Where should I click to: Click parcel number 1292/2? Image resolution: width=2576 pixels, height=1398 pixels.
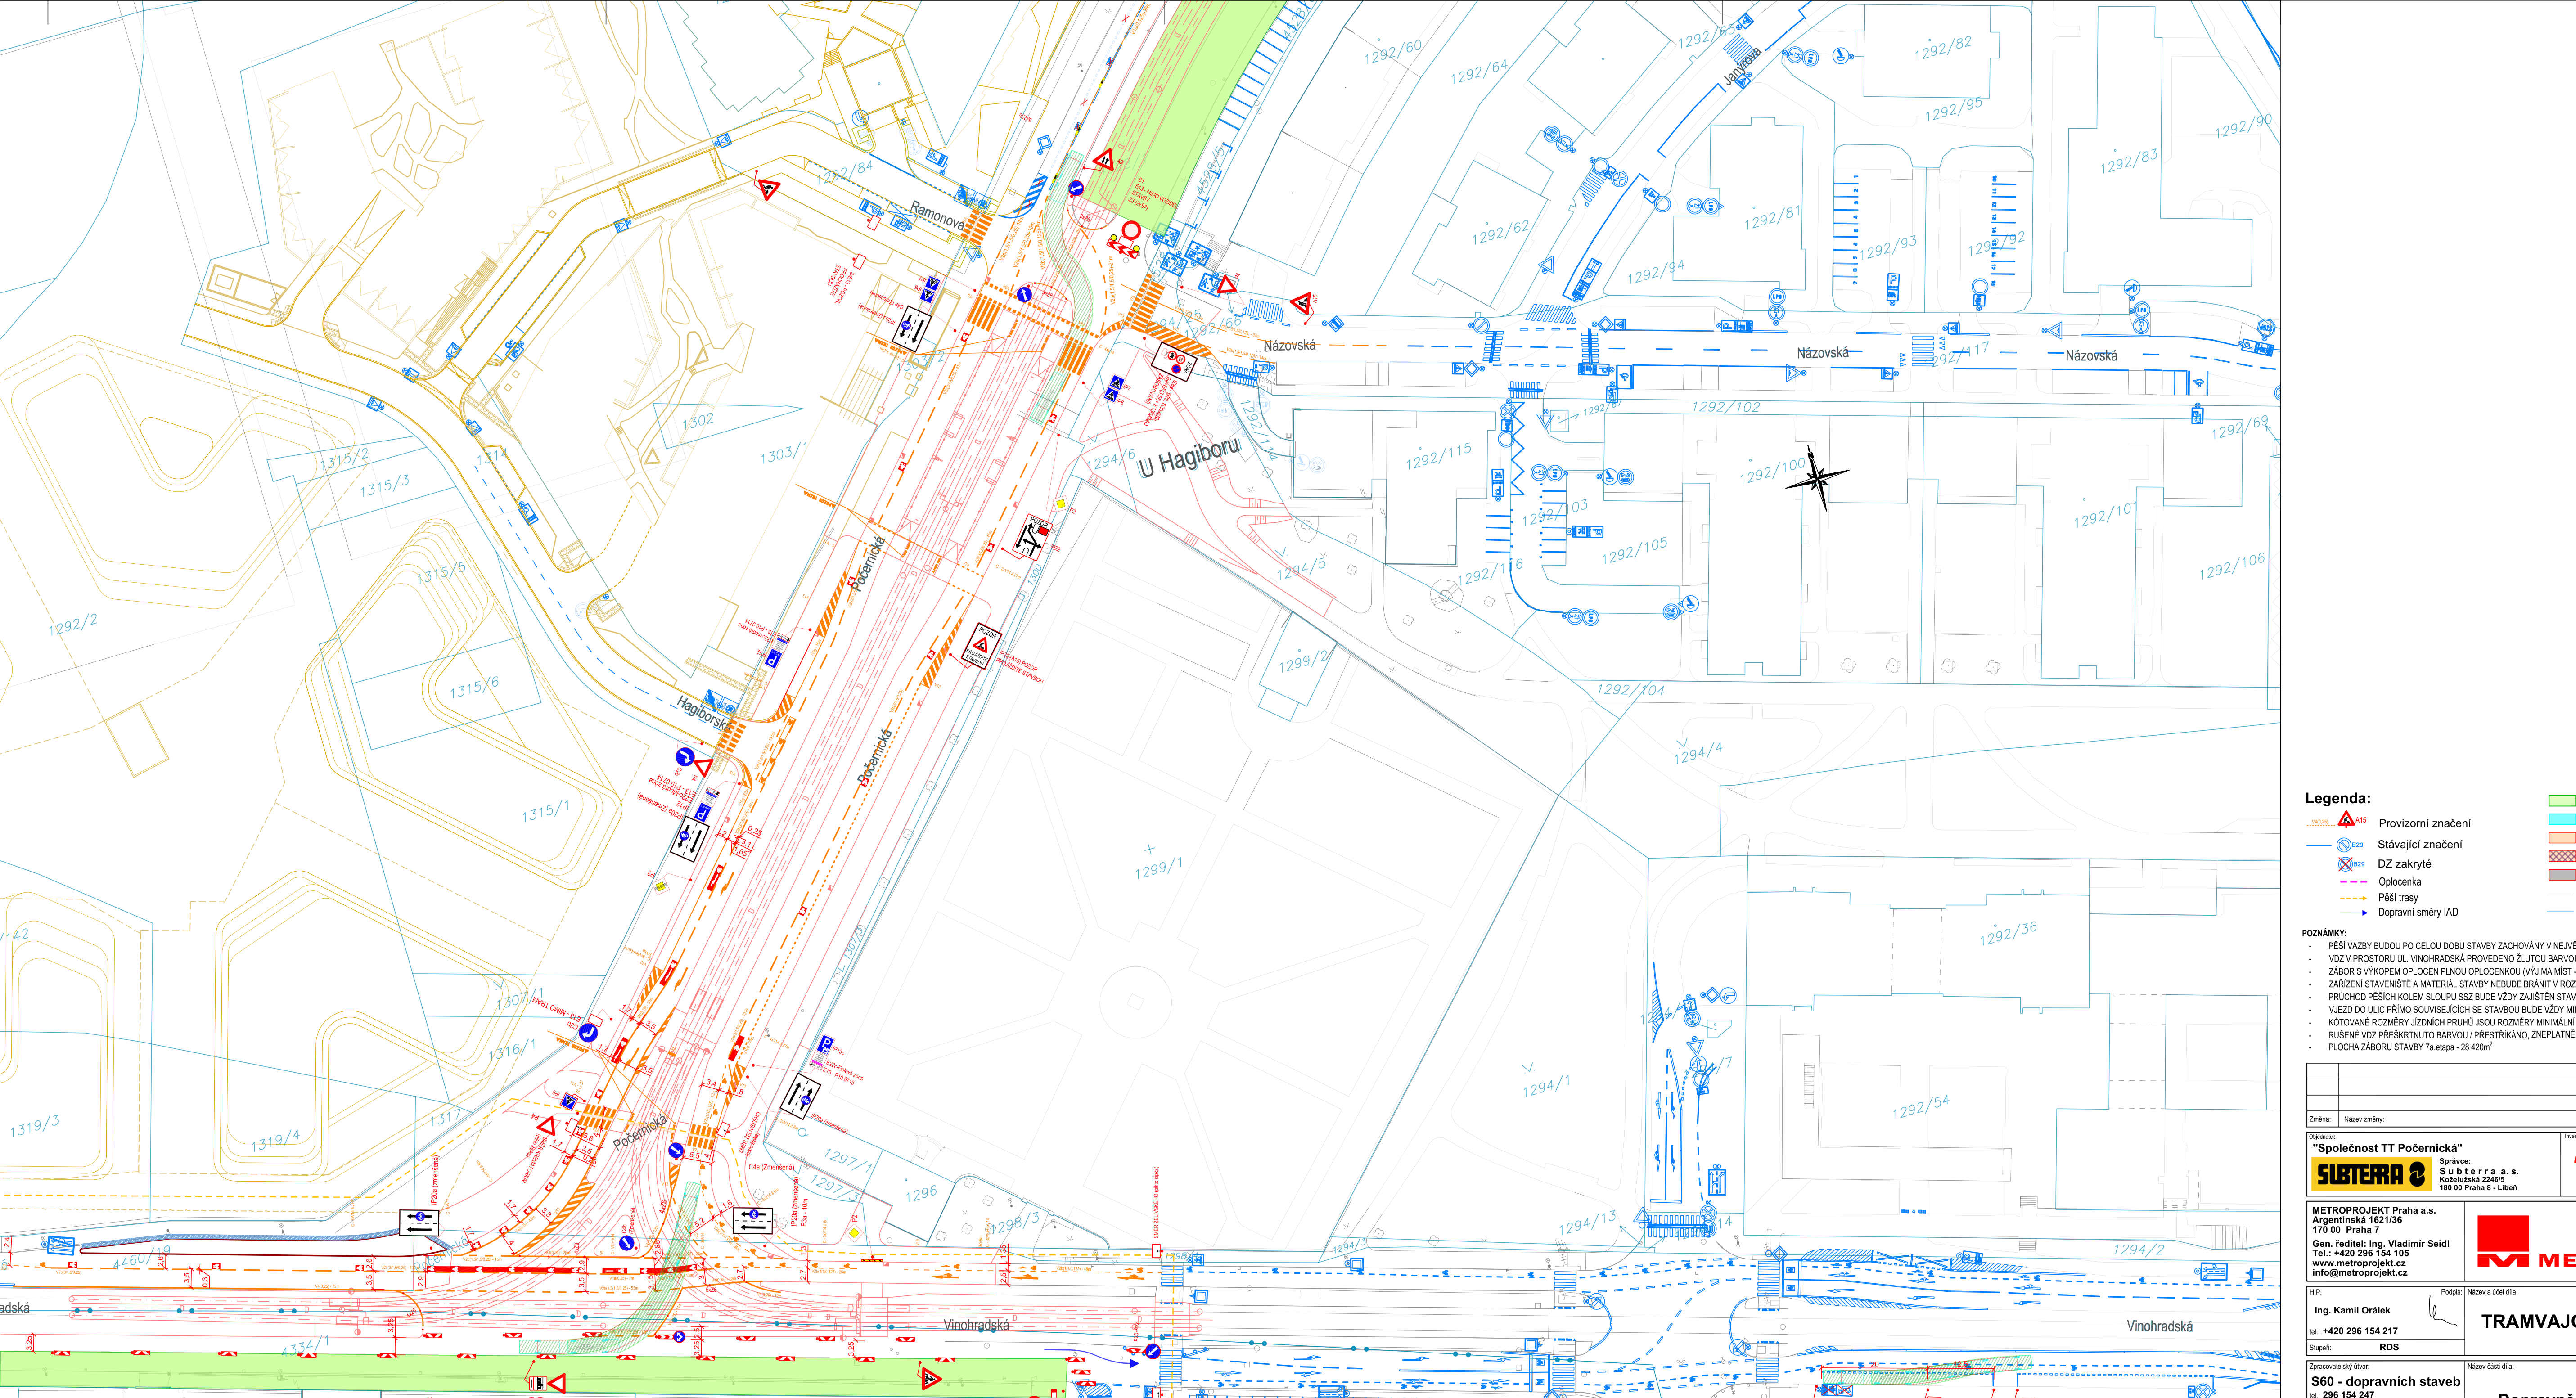click(73, 625)
